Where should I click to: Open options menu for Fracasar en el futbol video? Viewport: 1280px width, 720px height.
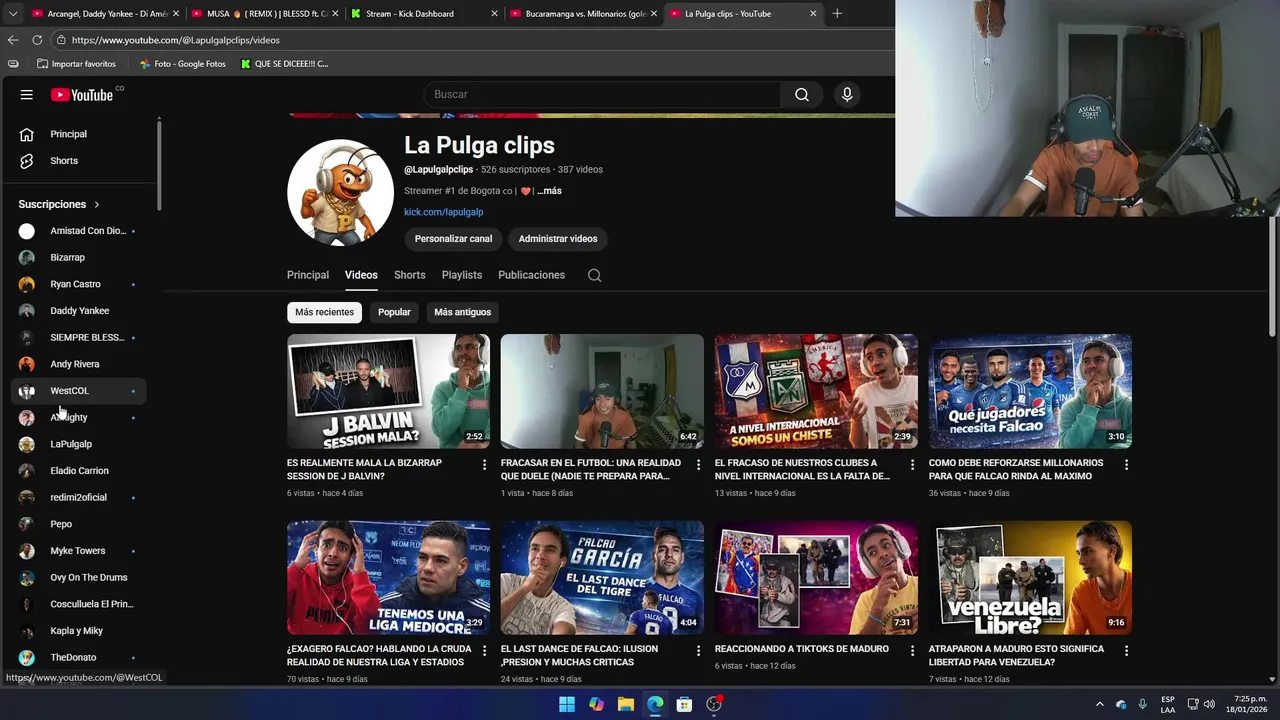pos(698,465)
